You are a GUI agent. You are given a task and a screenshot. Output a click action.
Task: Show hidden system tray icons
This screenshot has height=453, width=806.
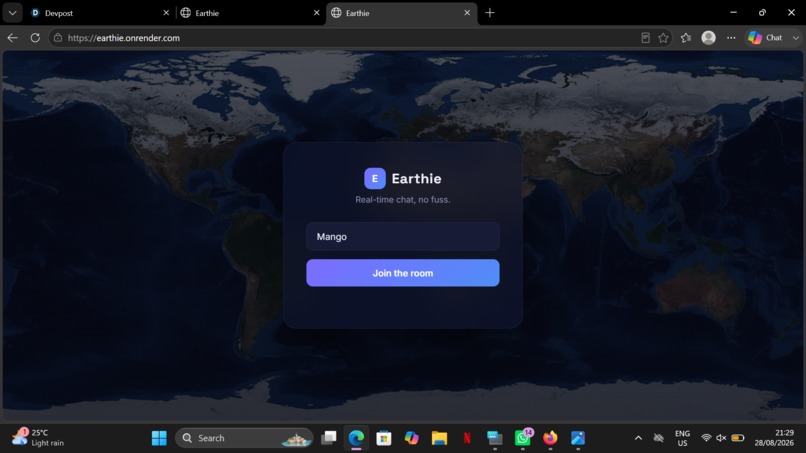pos(638,438)
